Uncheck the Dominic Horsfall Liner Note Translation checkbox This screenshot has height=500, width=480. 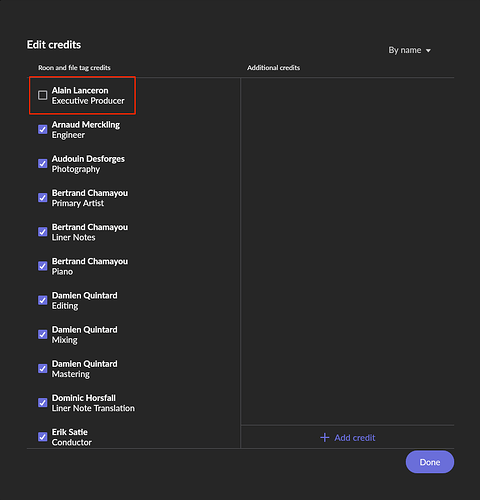pyautogui.click(x=42, y=403)
